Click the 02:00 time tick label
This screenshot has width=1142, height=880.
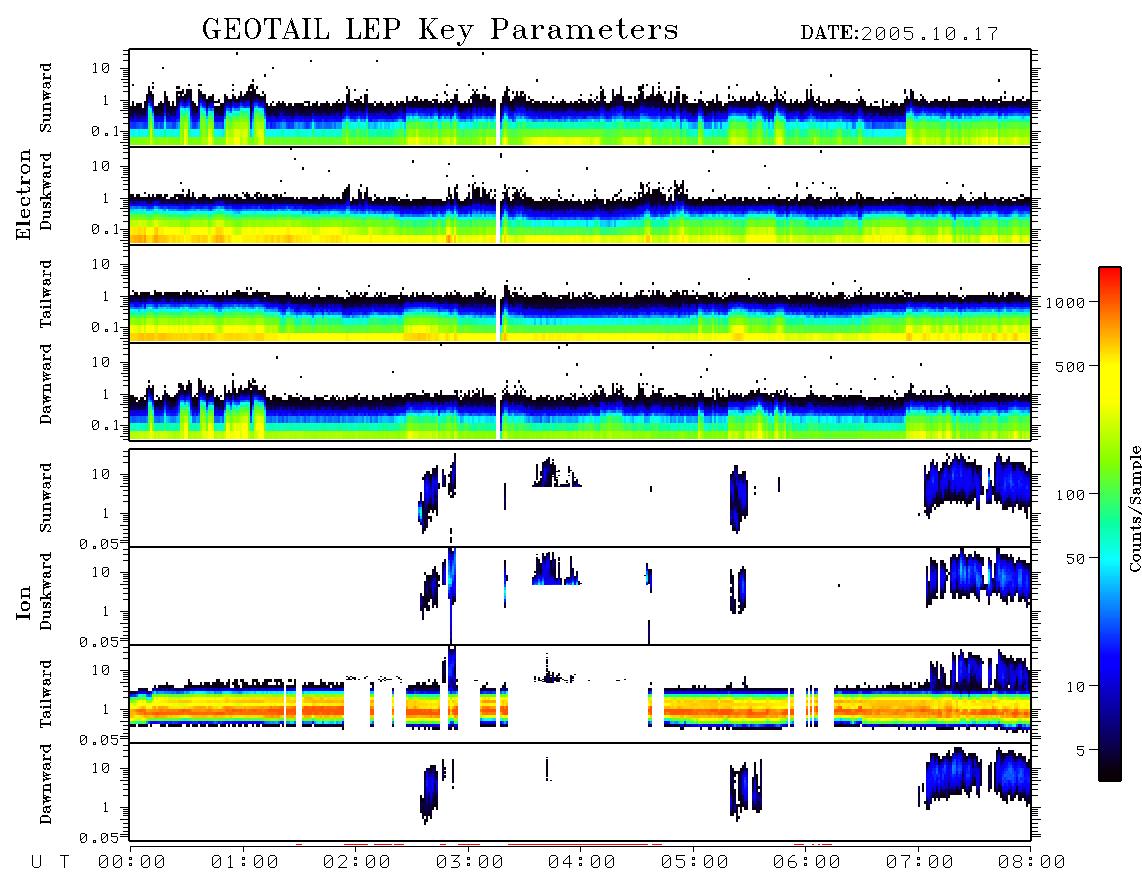[357, 862]
